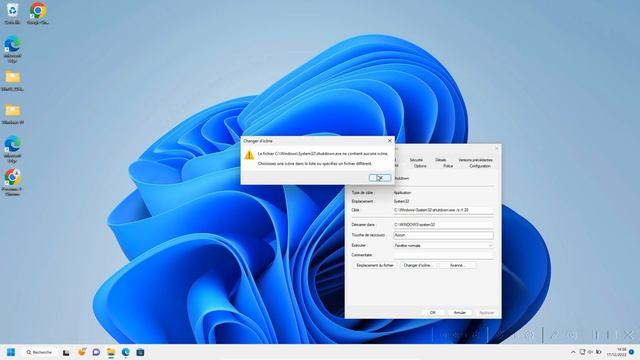Open the first yellow folder on desktop
Image resolution: width=640 pixels, height=360 pixels.
coord(12,80)
